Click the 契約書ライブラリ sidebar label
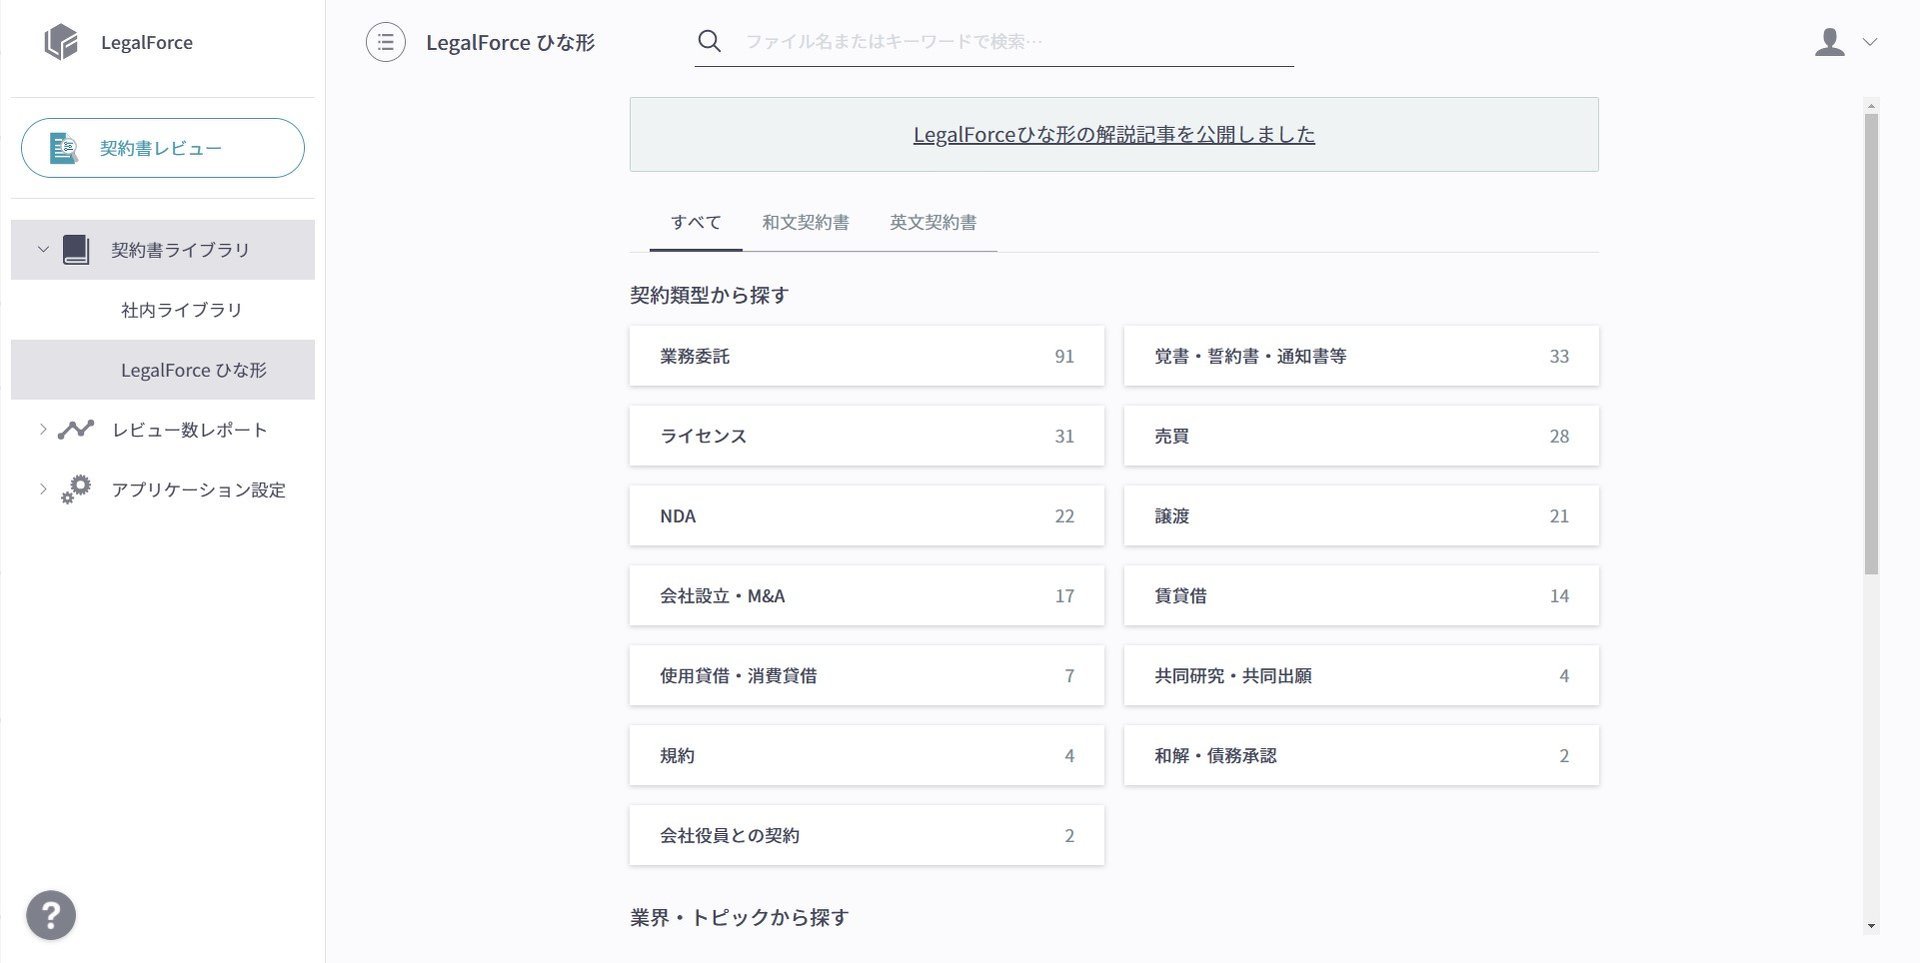The height and width of the screenshot is (963, 1920). pyautogui.click(x=180, y=250)
